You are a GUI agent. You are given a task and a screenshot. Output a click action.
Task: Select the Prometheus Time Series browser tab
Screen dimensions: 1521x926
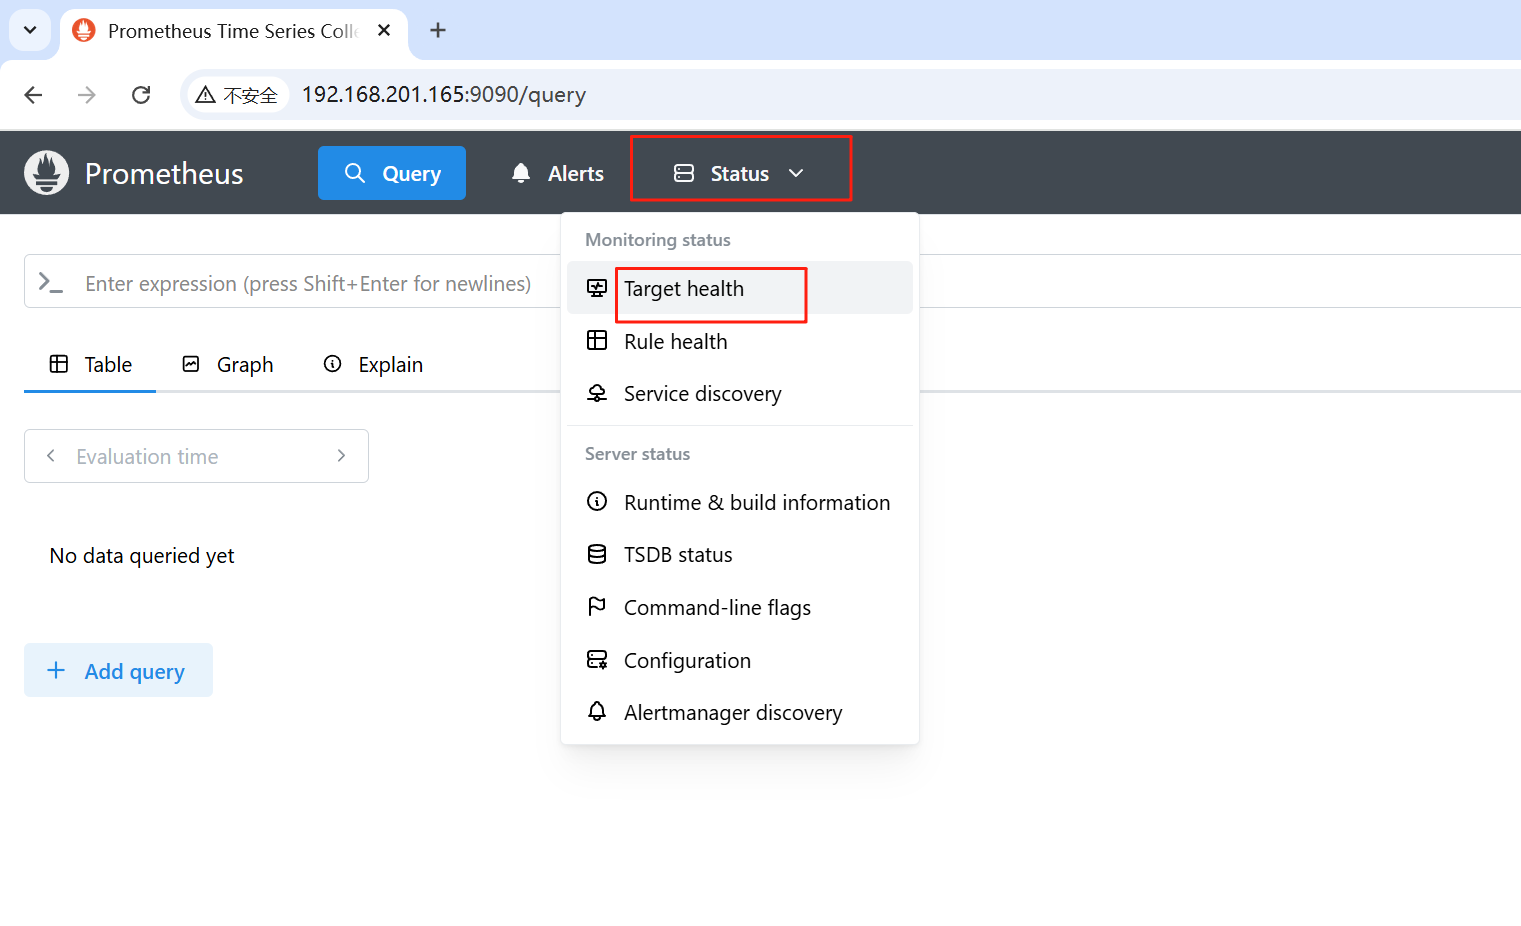(234, 31)
